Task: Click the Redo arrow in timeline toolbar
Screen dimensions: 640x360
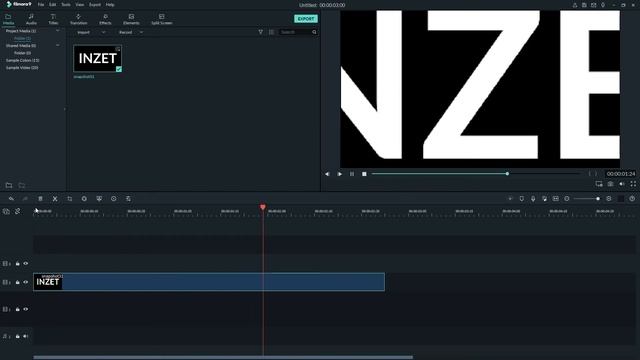Action: click(25, 199)
